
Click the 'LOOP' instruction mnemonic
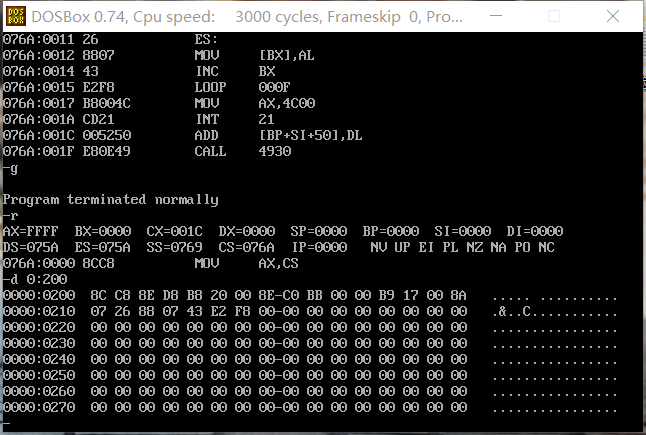tap(211, 87)
